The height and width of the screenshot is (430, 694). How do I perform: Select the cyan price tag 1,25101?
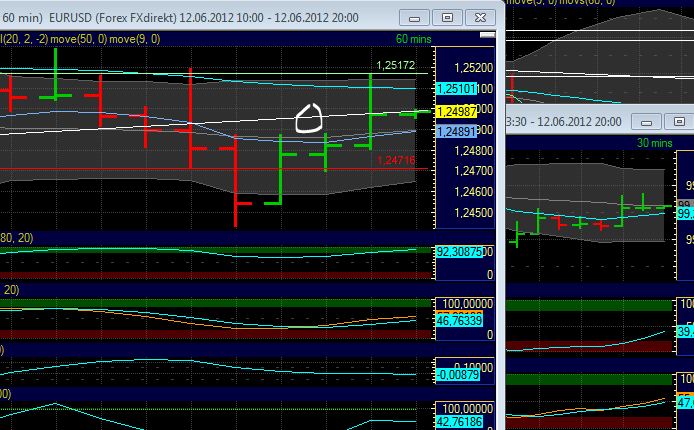[457, 89]
